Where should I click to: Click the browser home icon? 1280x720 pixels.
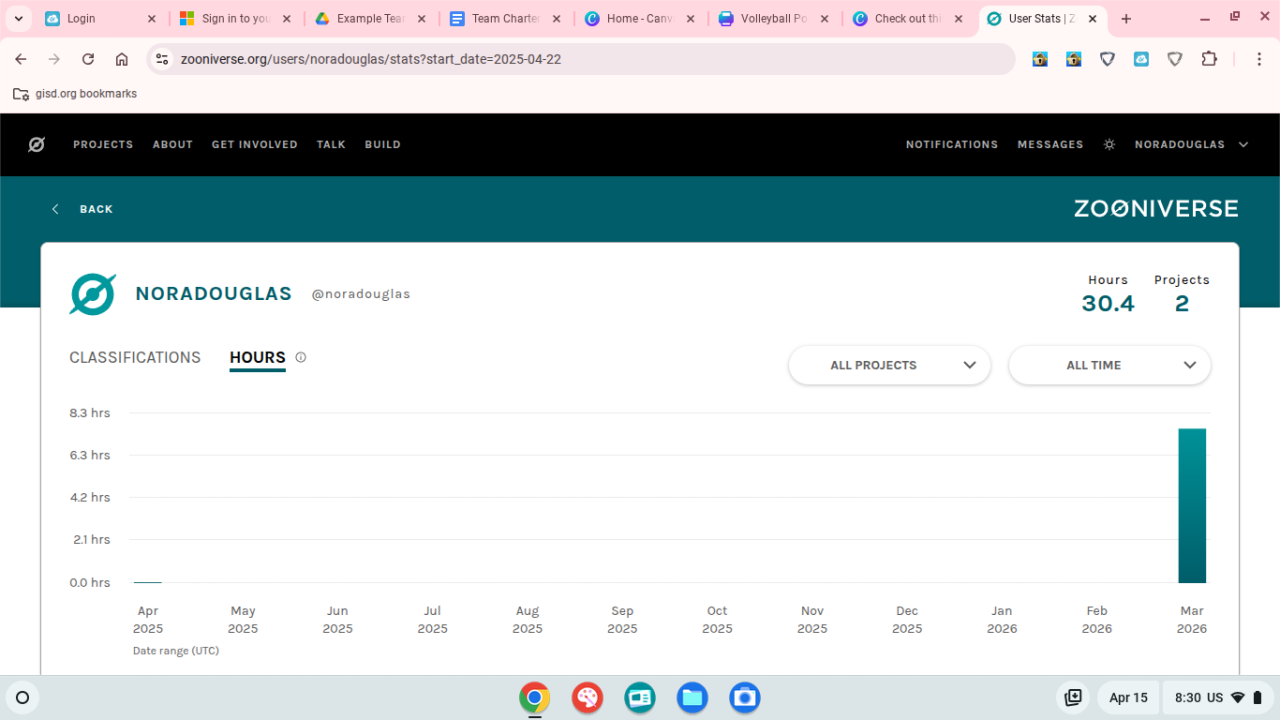click(x=122, y=59)
